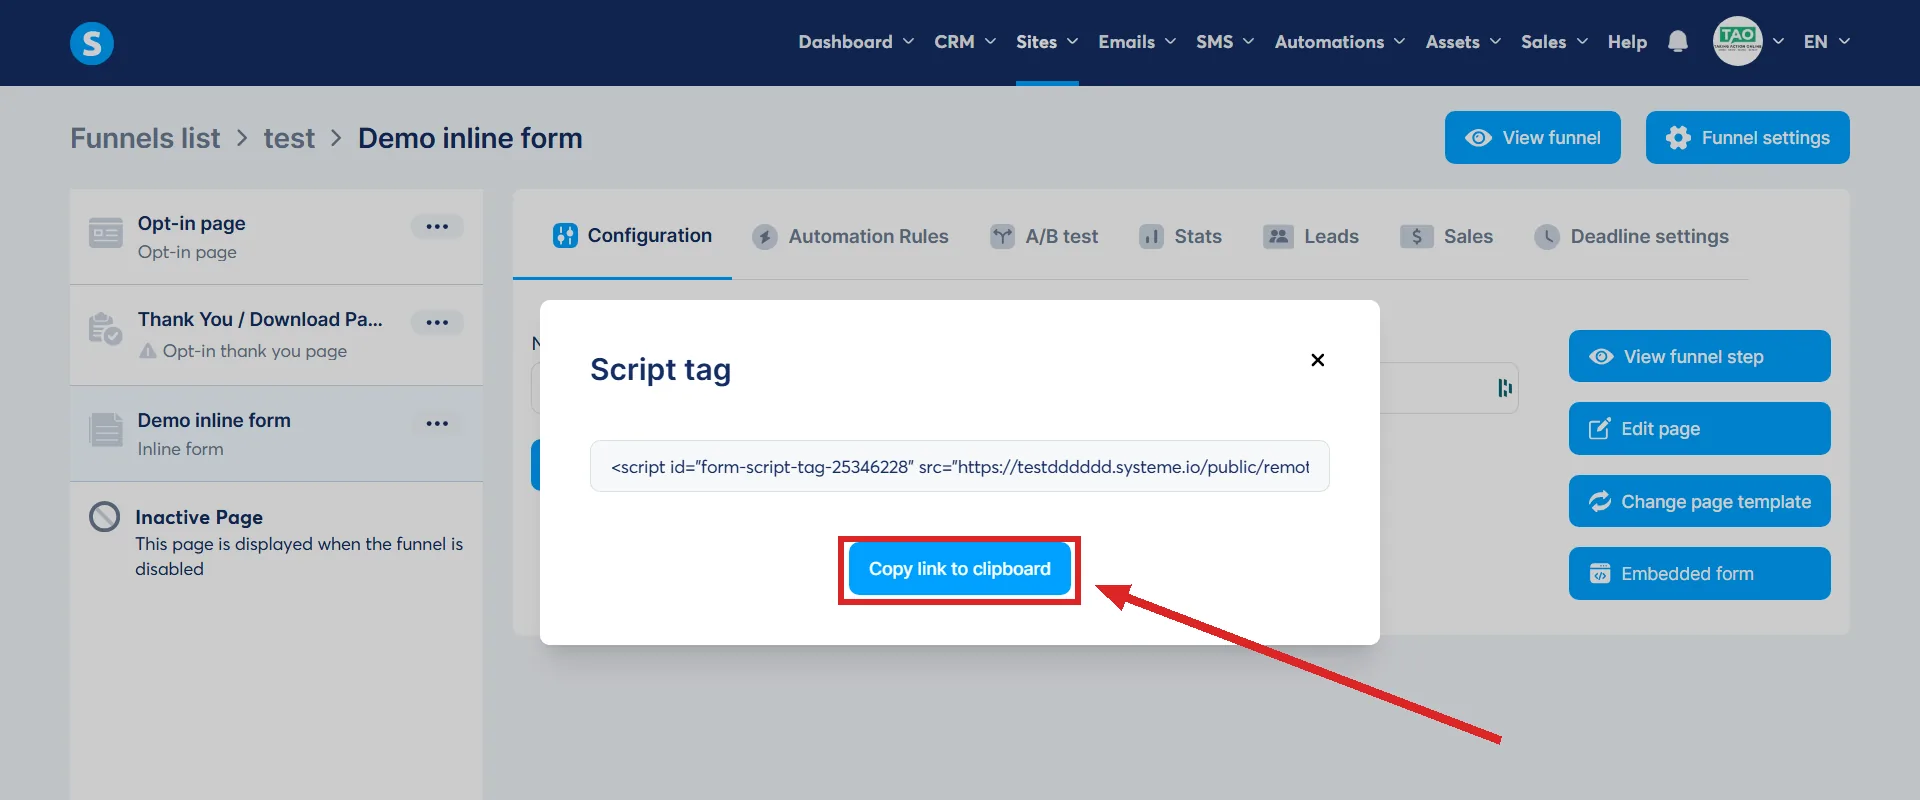
Task: Click the View funnel button
Action: [1533, 138]
